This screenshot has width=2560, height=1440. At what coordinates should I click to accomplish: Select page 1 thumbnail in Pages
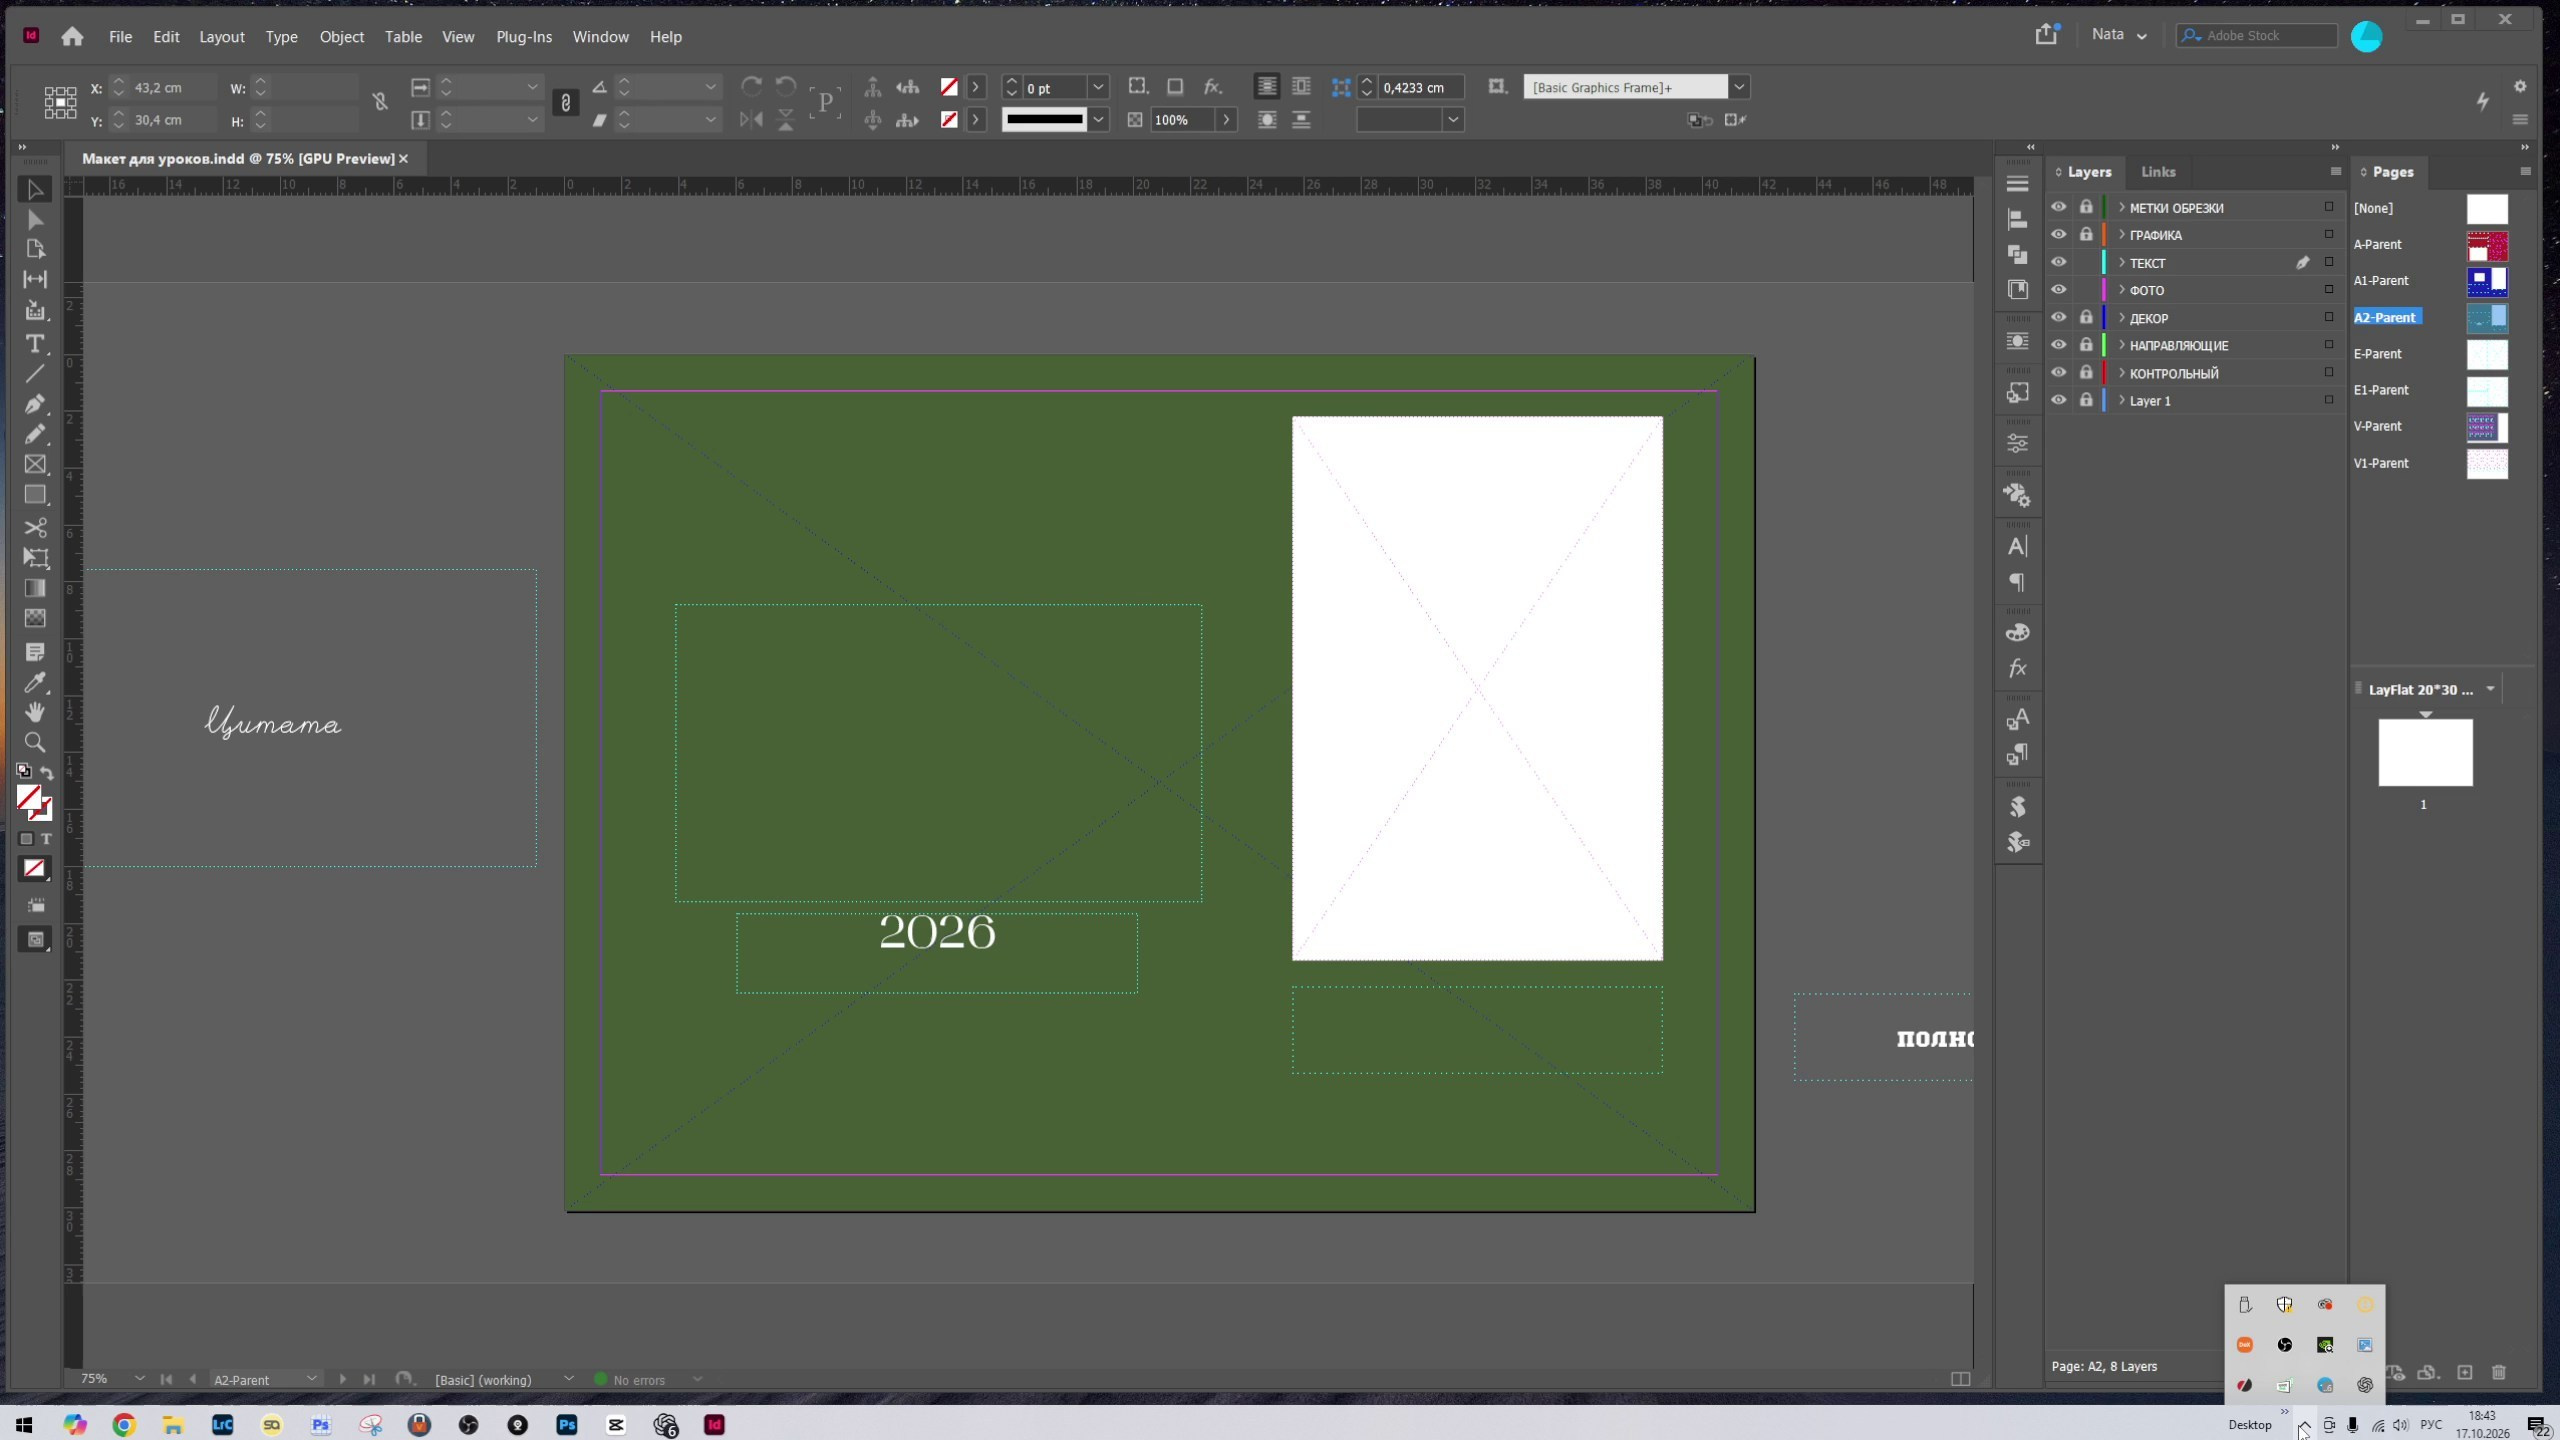(x=2425, y=752)
